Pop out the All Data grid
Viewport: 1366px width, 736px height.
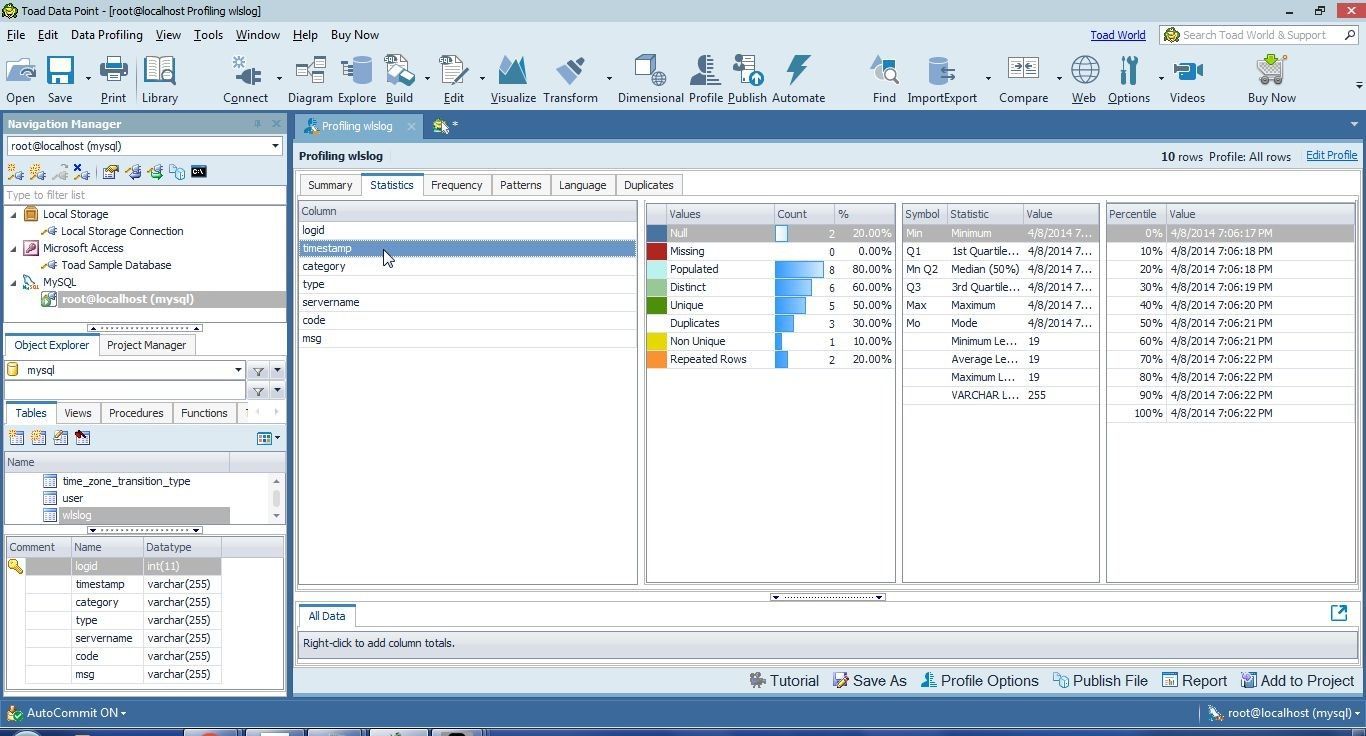(1339, 613)
